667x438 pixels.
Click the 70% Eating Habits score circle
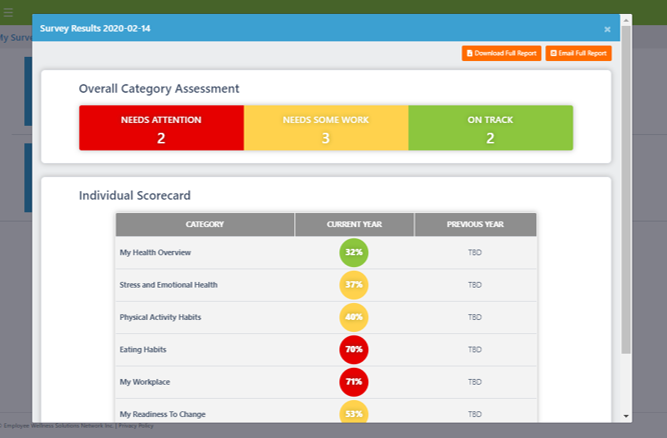354,349
